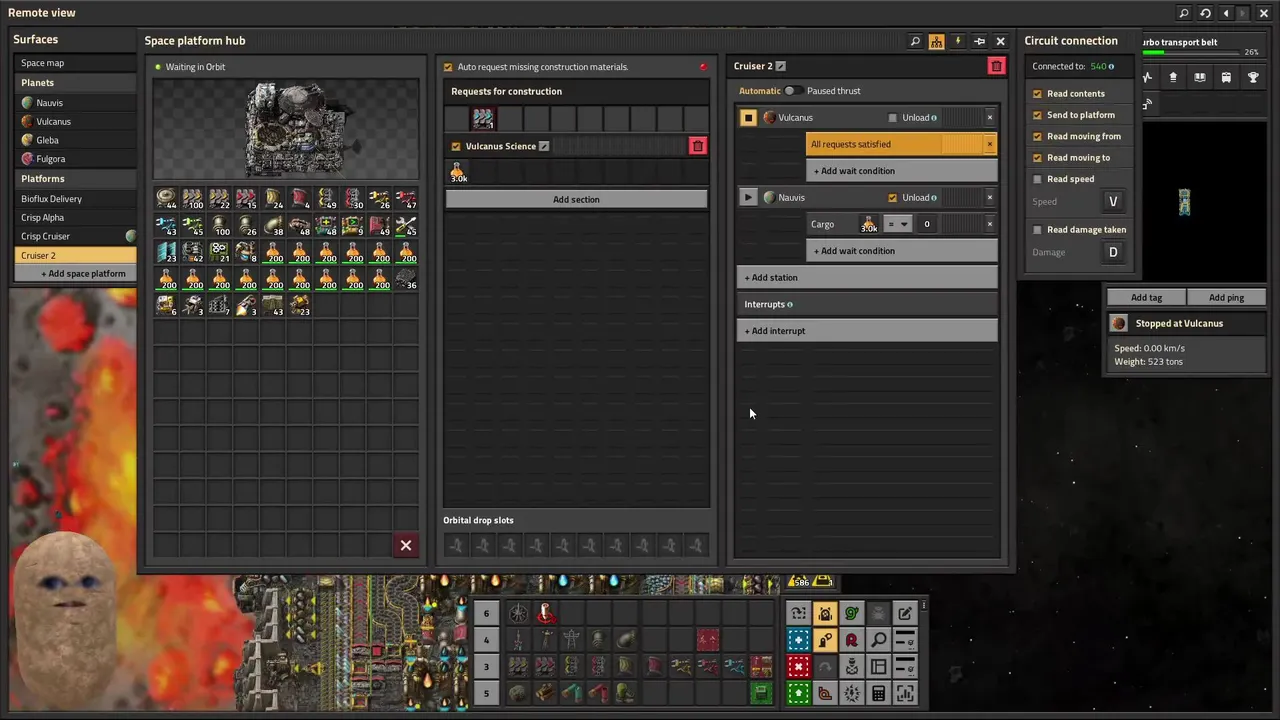Choose the Speed signal V selector
This screenshot has width=1280, height=720.
1113,201
